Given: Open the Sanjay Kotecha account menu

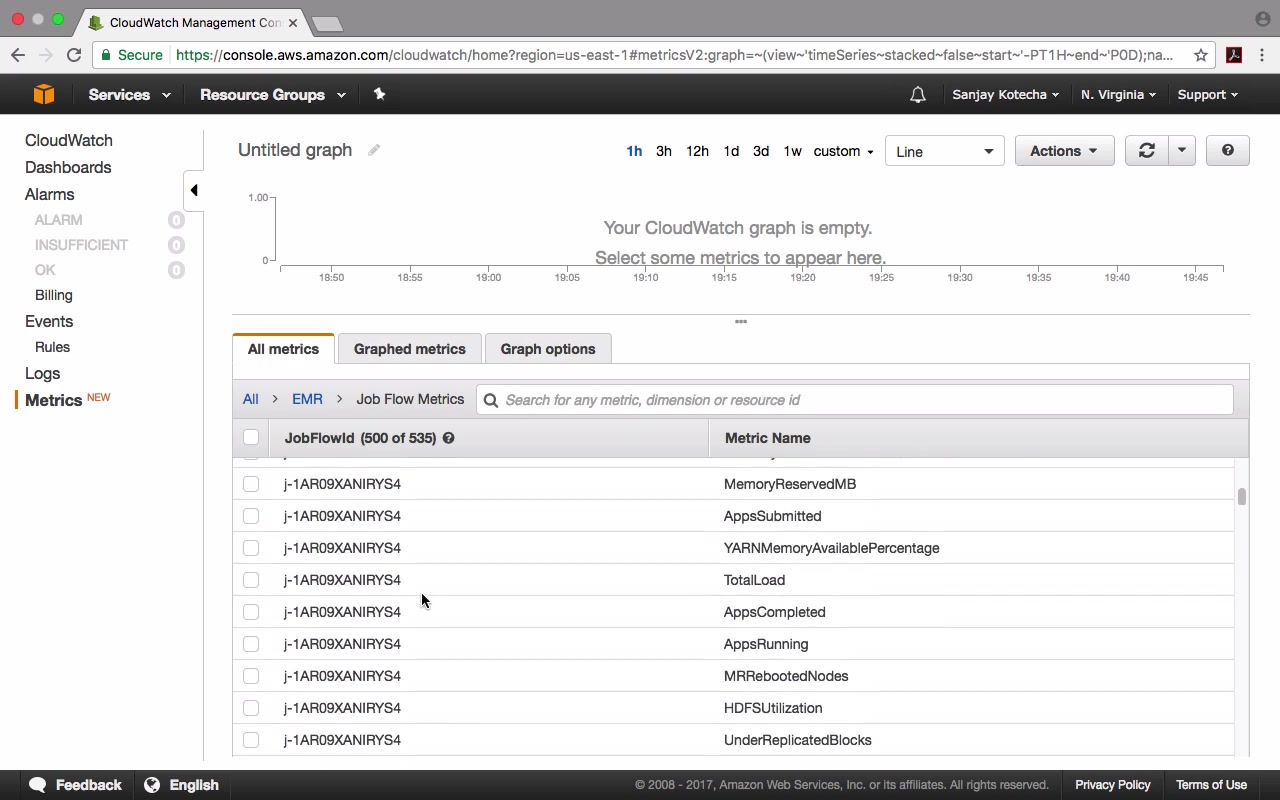Looking at the screenshot, I should [x=1006, y=95].
